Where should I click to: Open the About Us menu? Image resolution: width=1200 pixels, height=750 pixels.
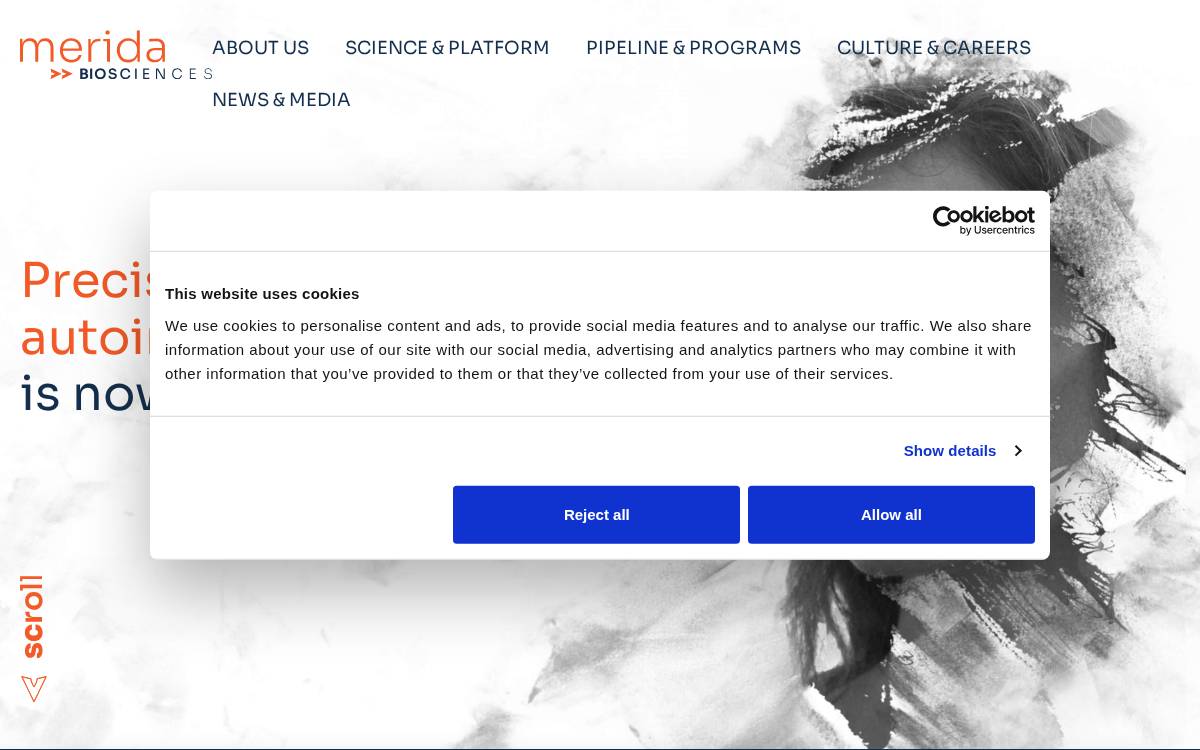tap(260, 48)
